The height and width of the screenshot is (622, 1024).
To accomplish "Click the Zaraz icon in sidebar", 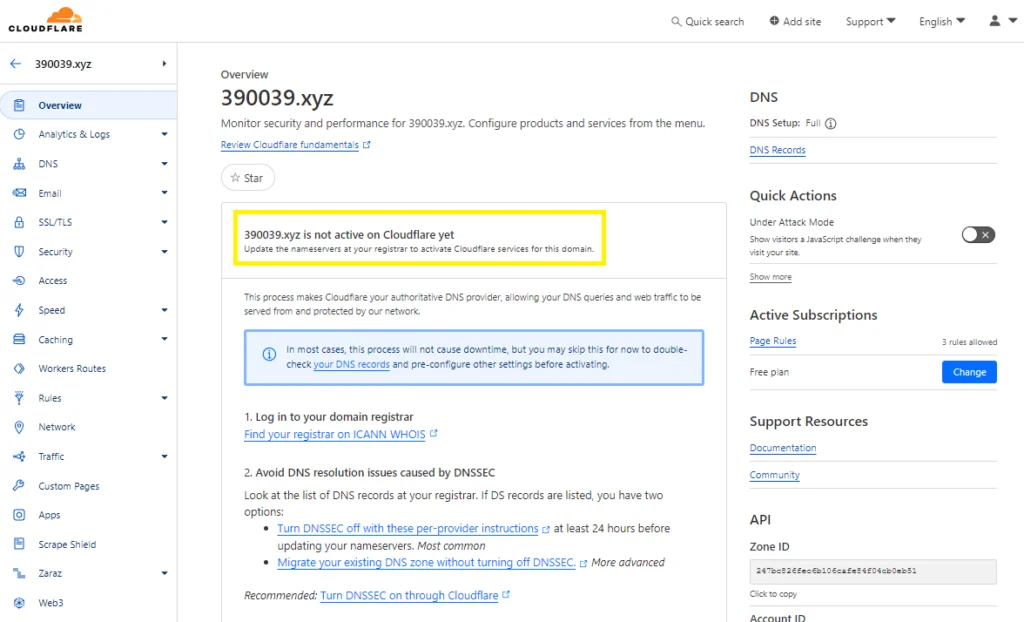I will (x=19, y=573).
